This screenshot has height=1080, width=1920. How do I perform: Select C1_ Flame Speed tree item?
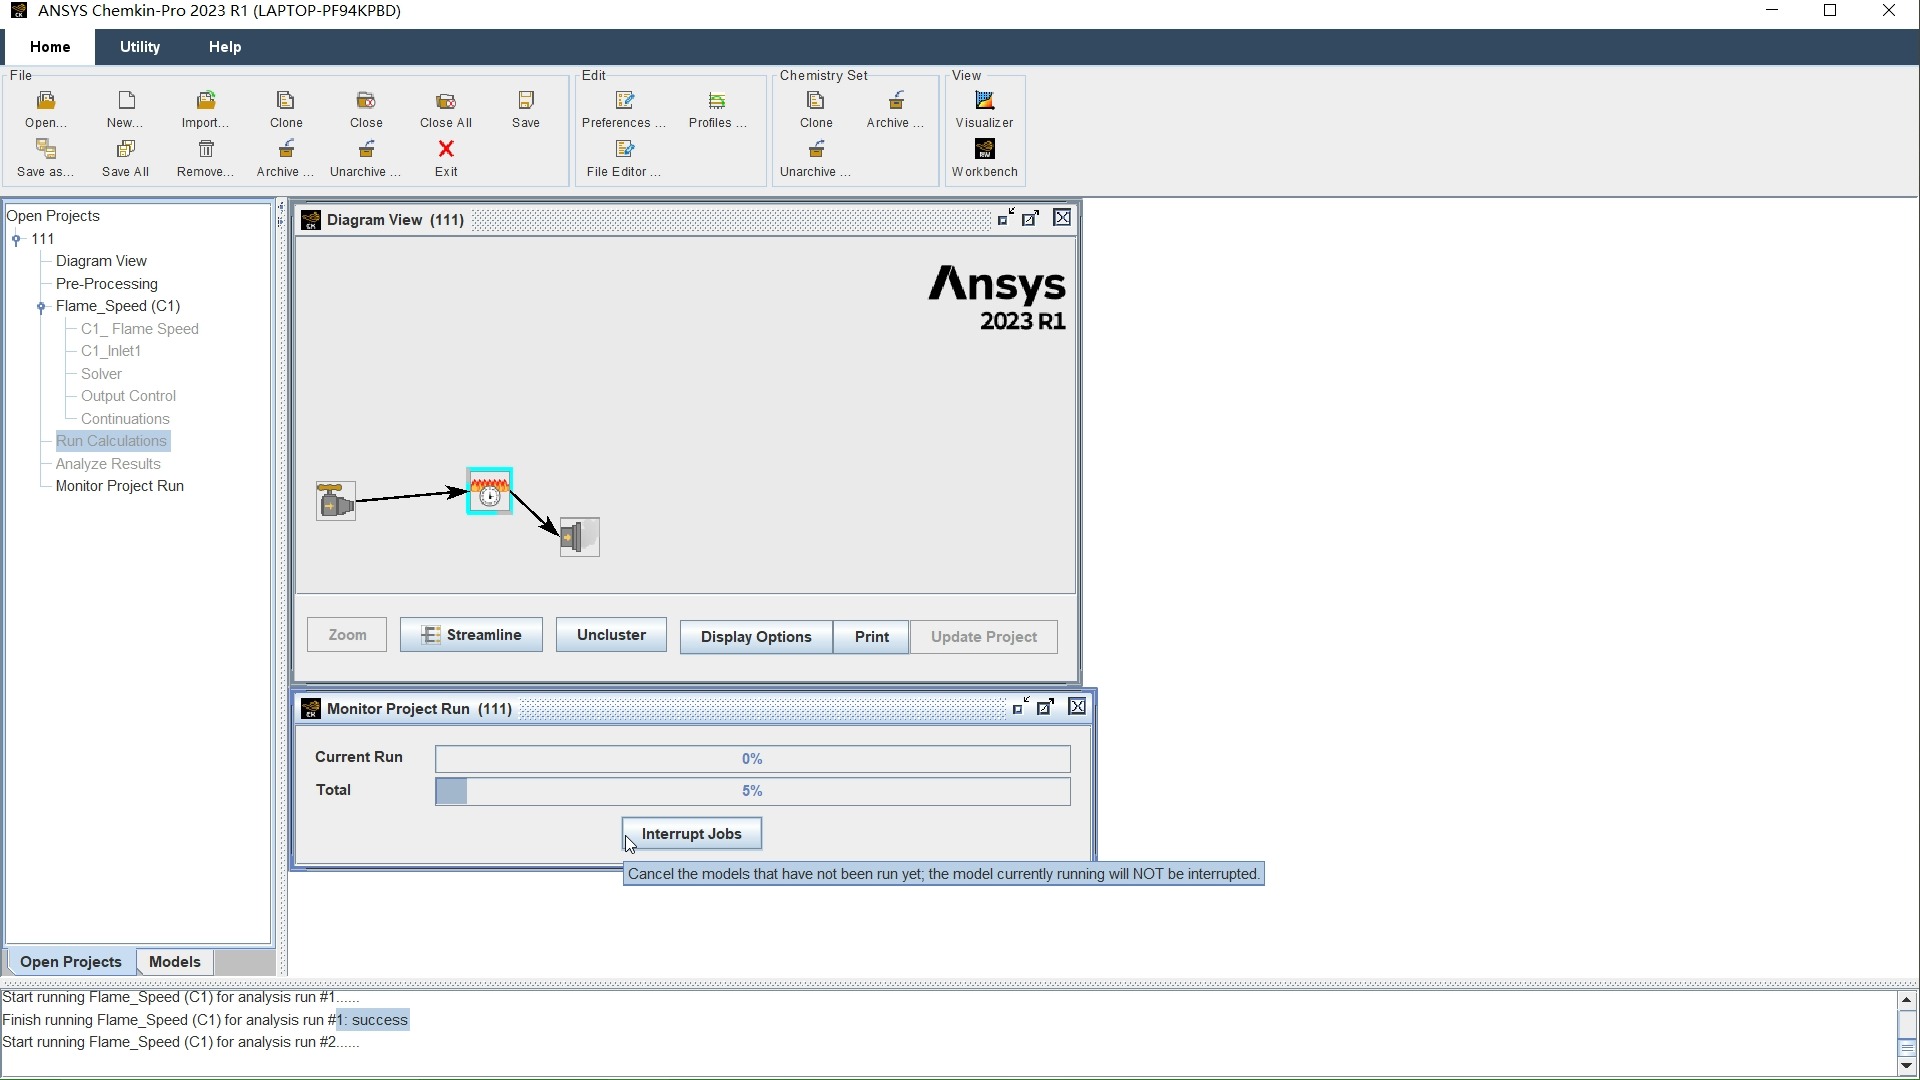pyautogui.click(x=140, y=329)
